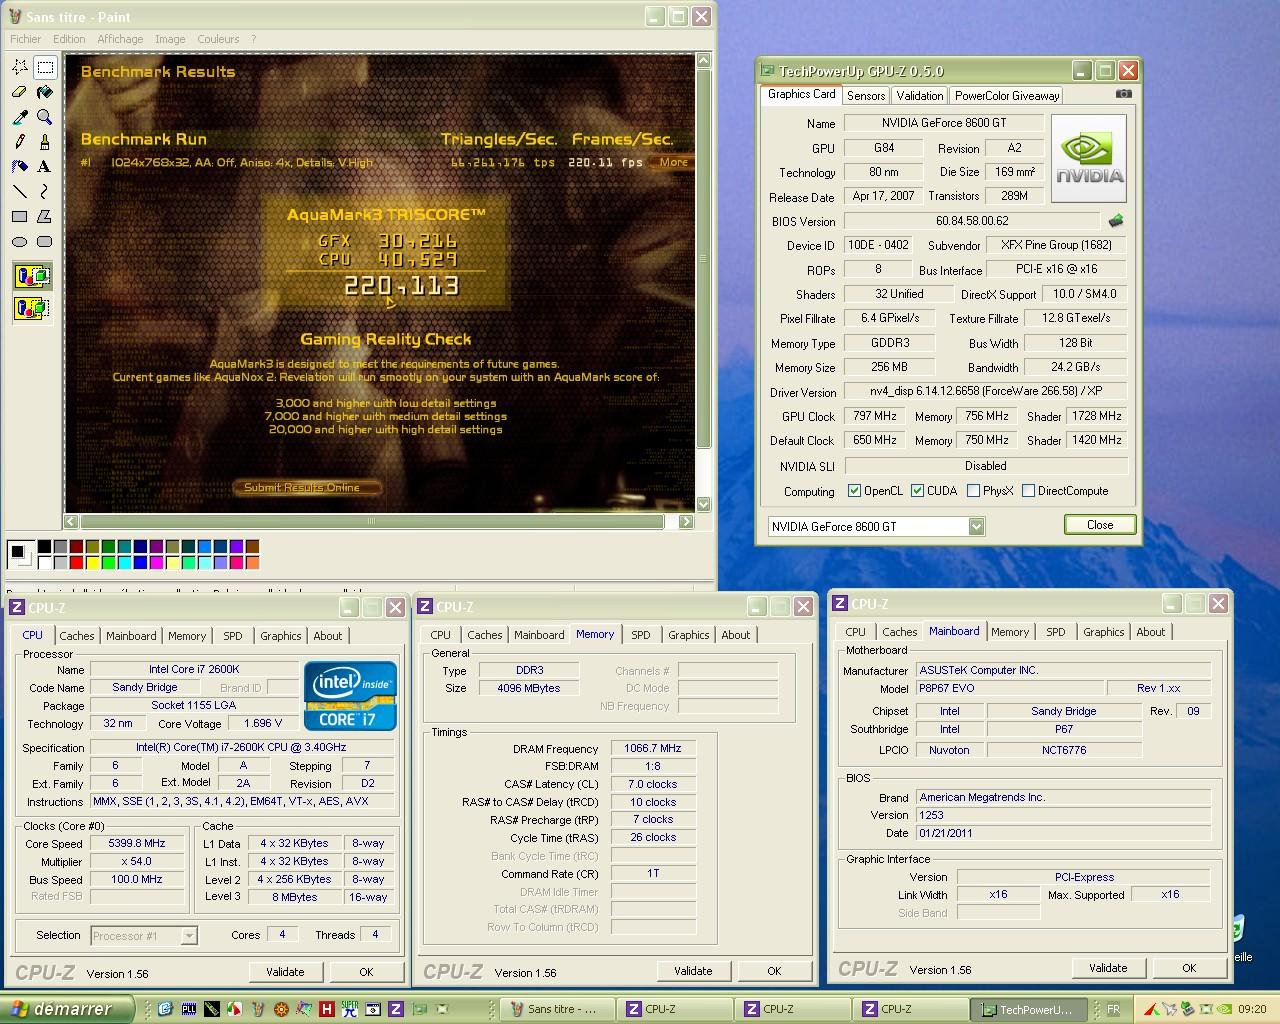1280x1024 pixels.
Task: Click the BIOS Version field in GPU-Z
Action: (x=973, y=221)
